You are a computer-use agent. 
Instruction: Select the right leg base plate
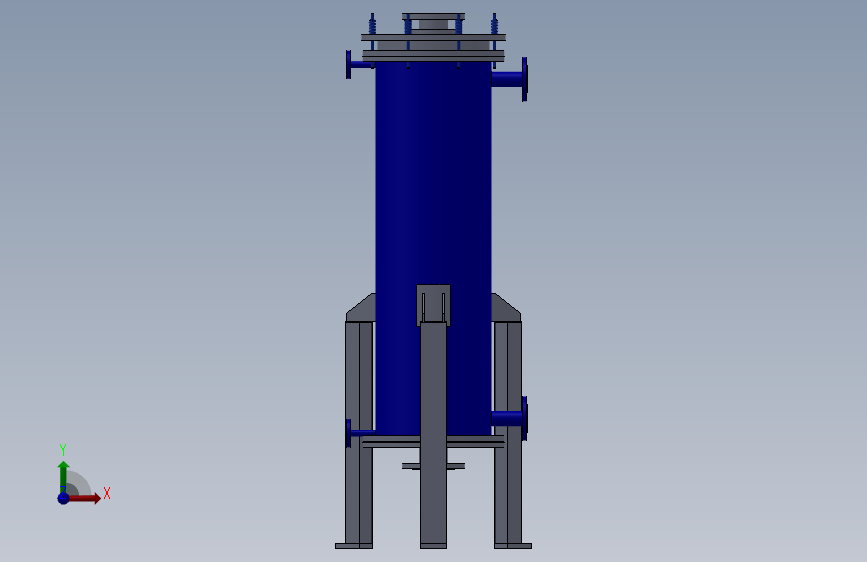pos(513,546)
